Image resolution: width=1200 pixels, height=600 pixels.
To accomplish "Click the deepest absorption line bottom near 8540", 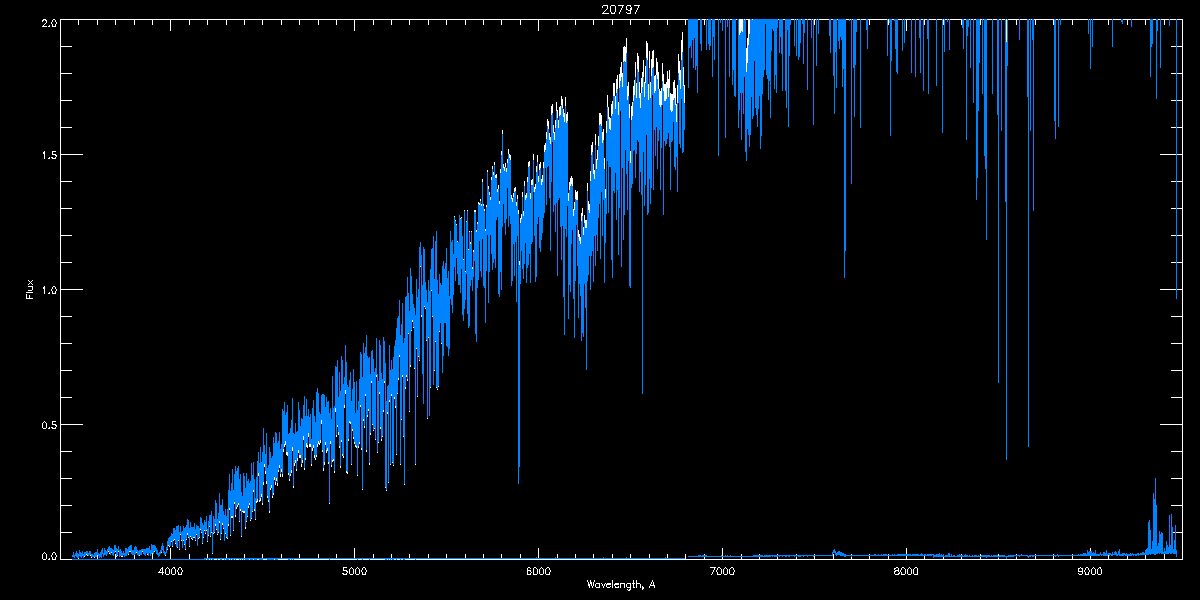I will click(x=1006, y=458).
